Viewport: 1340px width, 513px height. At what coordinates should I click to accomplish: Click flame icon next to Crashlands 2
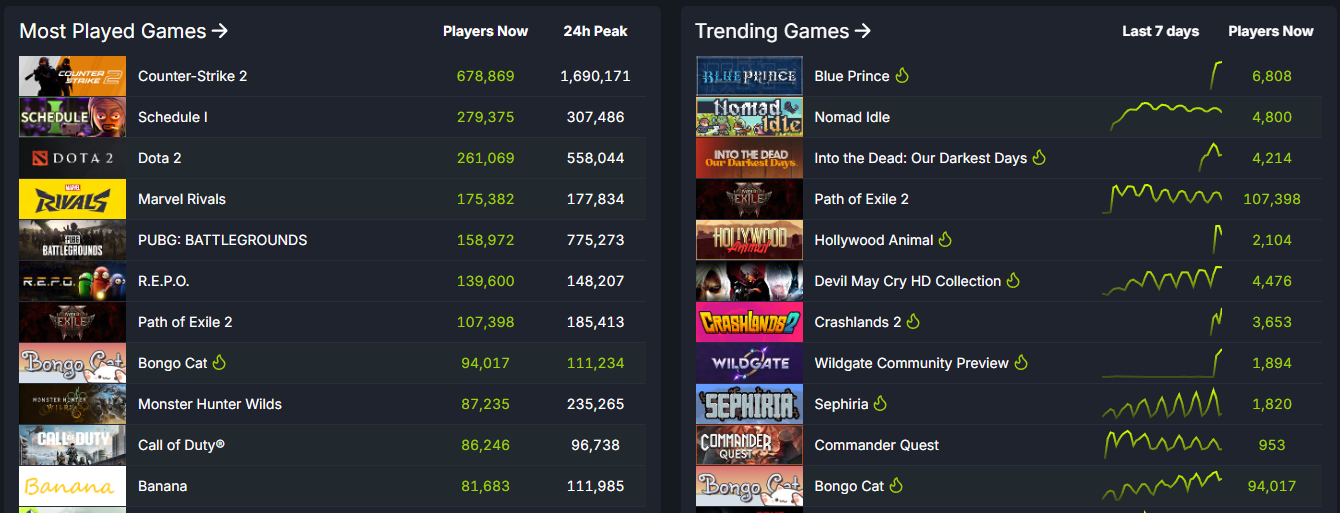pyautogui.click(x=913, y=321)
